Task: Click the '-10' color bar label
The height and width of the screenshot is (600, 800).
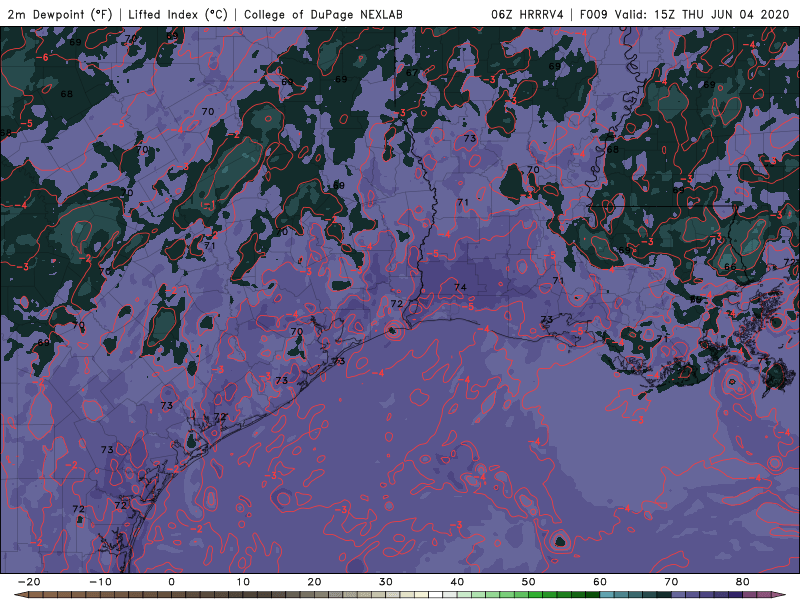Action: [x=100, y=582]
